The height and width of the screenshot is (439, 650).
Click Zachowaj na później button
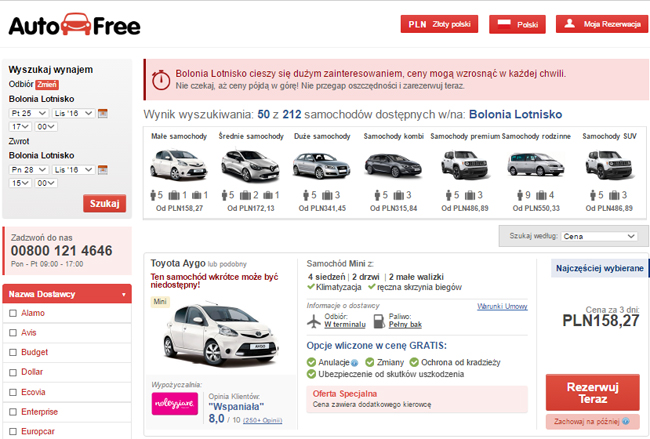(x=592, y=421)
